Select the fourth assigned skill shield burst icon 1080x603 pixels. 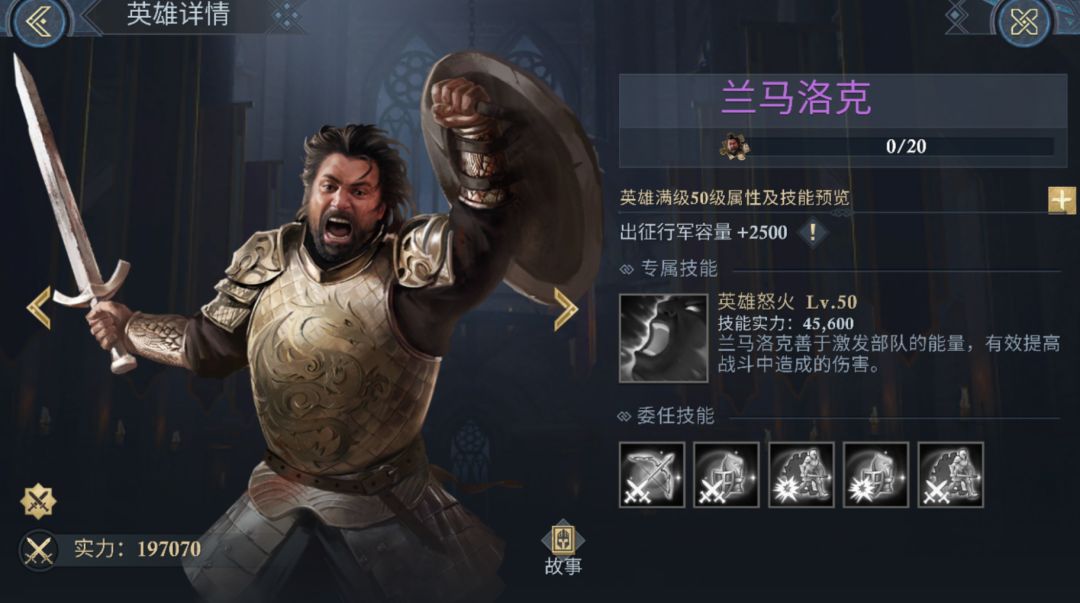[875, 475]
